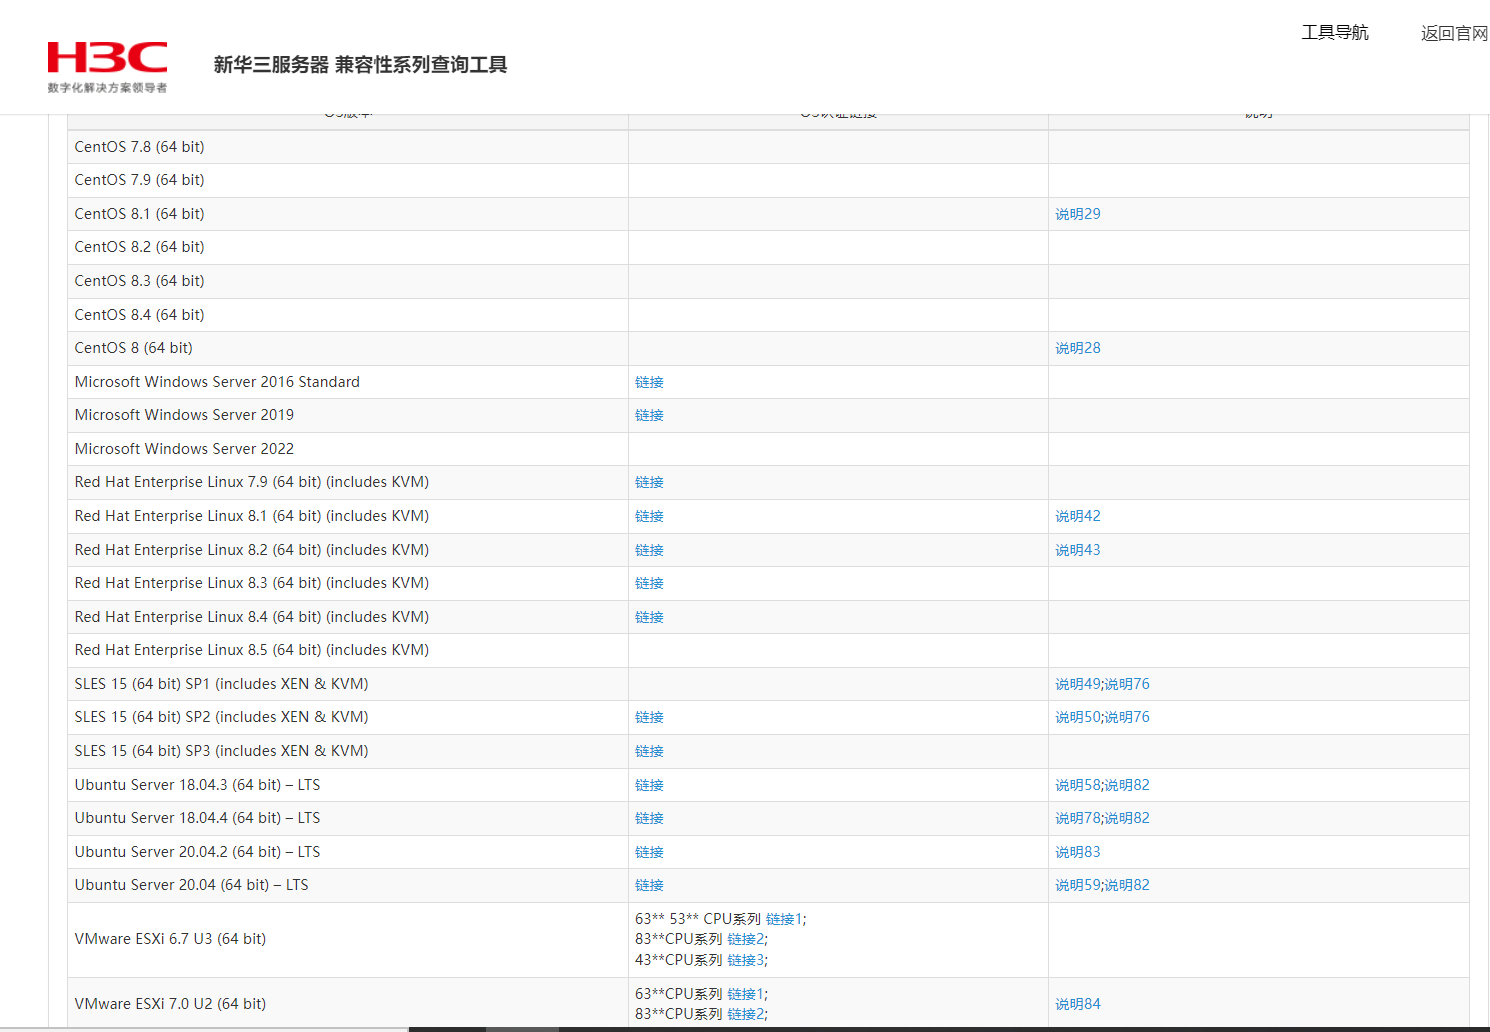Click the Microsoft Windows Server 2016 Standard text
This screenshot has height=1032, width=1490.
[217, 382]
